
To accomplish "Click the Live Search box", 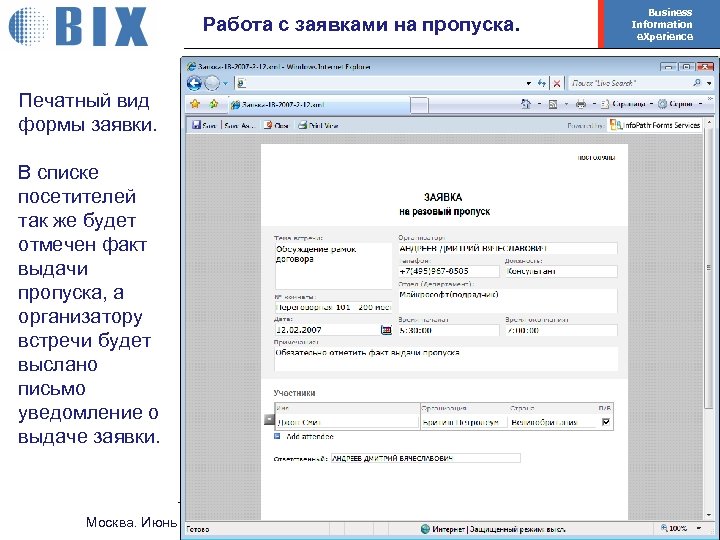I will 629,83.
